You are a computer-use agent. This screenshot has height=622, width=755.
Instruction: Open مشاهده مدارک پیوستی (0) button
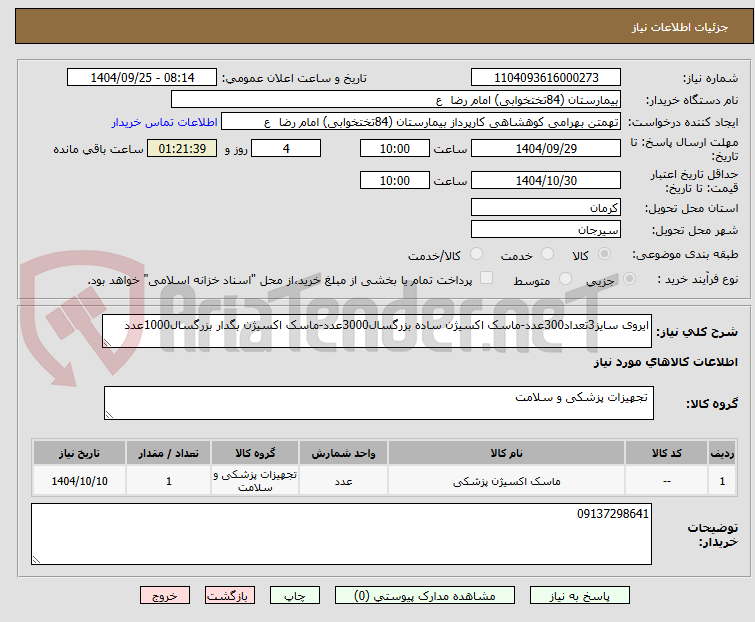pyautogui.click(x=425, y=596)
